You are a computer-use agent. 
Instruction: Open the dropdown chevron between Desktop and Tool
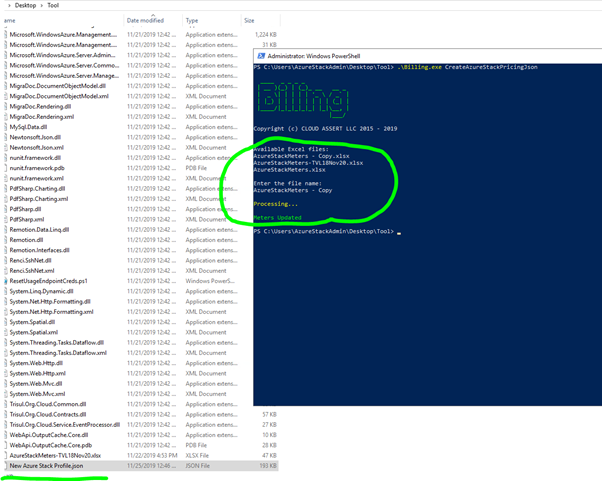pyautogui.click(x=41, y=5)
